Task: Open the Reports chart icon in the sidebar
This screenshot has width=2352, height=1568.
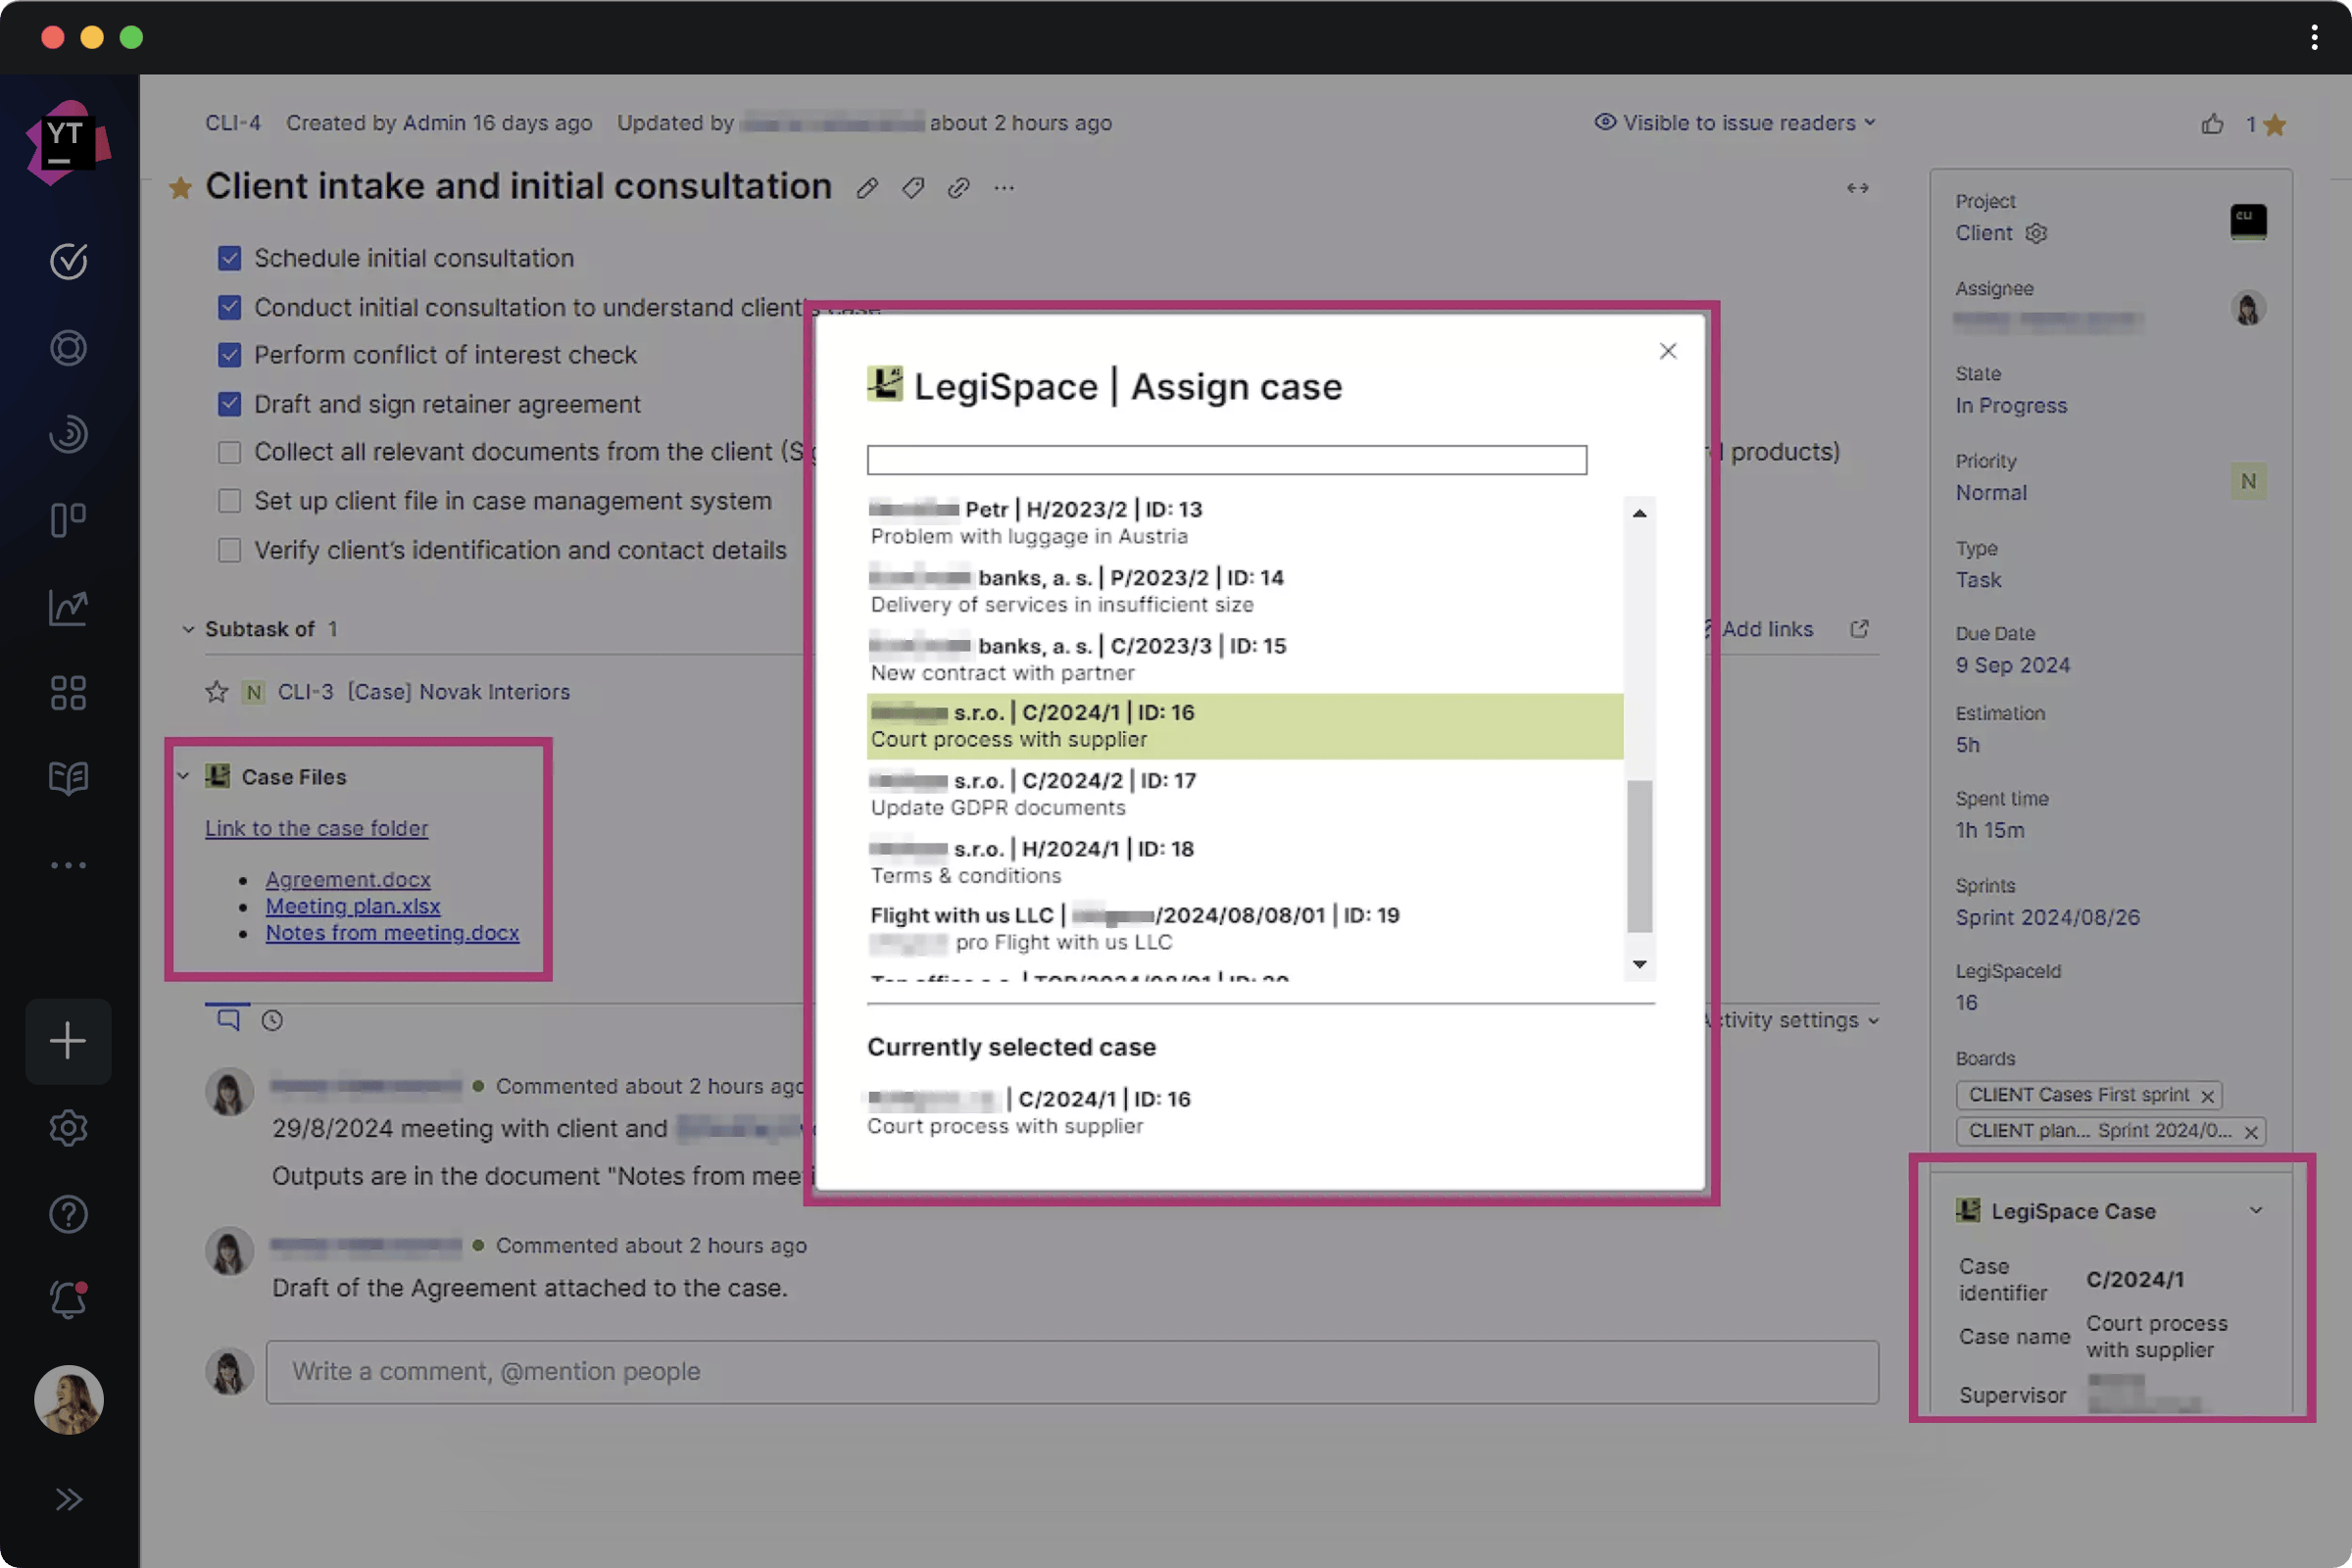Action: point(68,607)
